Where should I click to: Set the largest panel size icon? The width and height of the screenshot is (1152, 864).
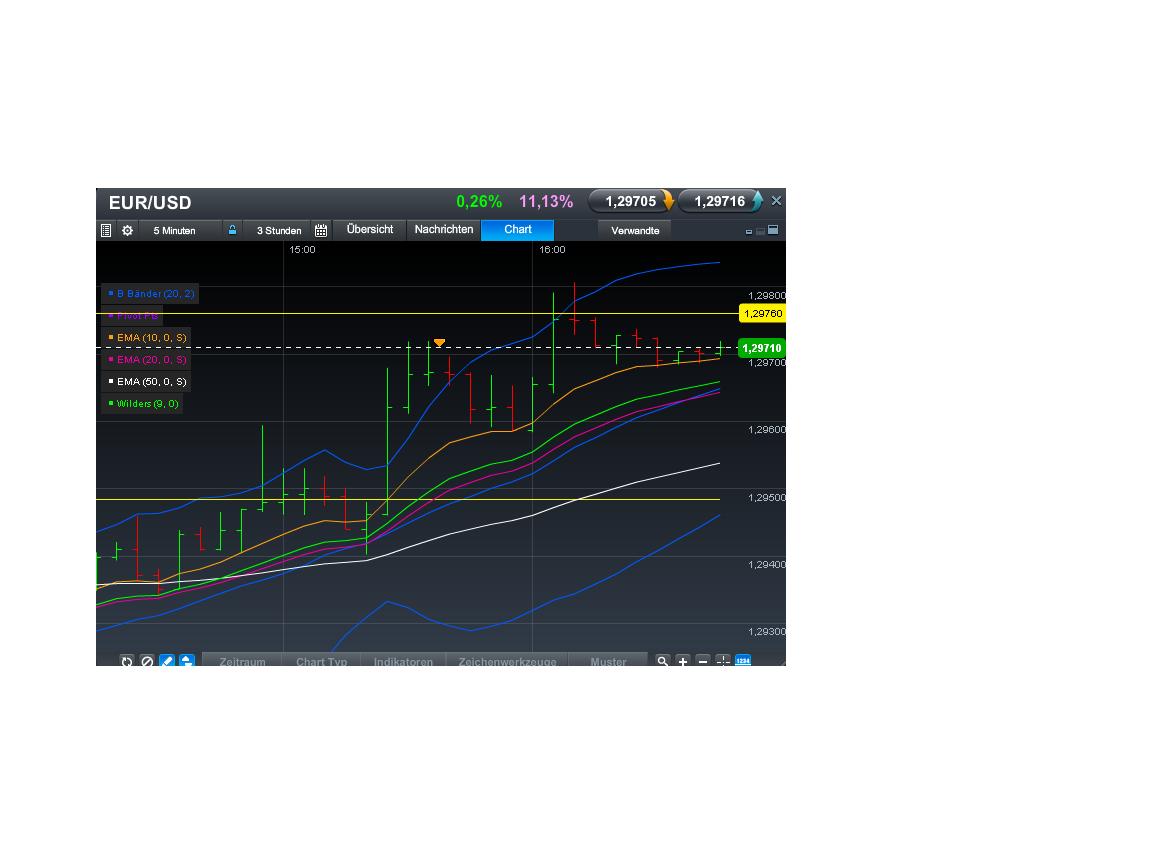click(773, 230)
